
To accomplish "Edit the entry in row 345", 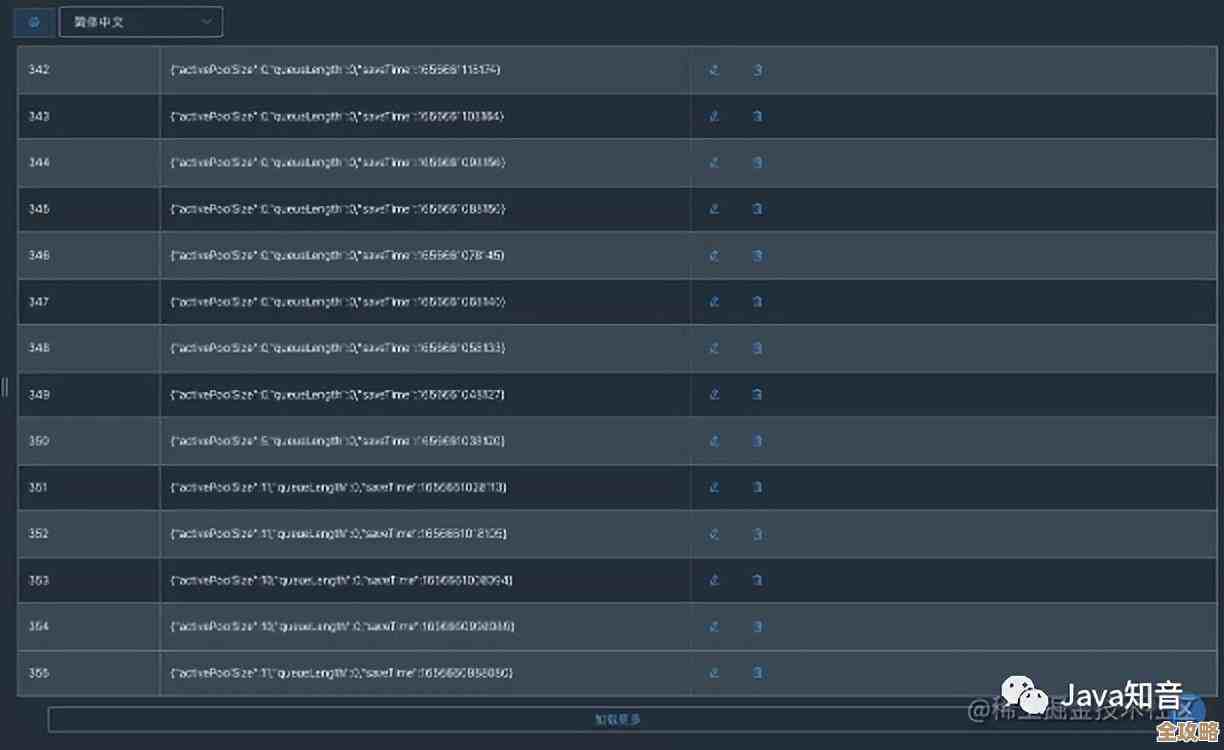I will pos(714,209).
